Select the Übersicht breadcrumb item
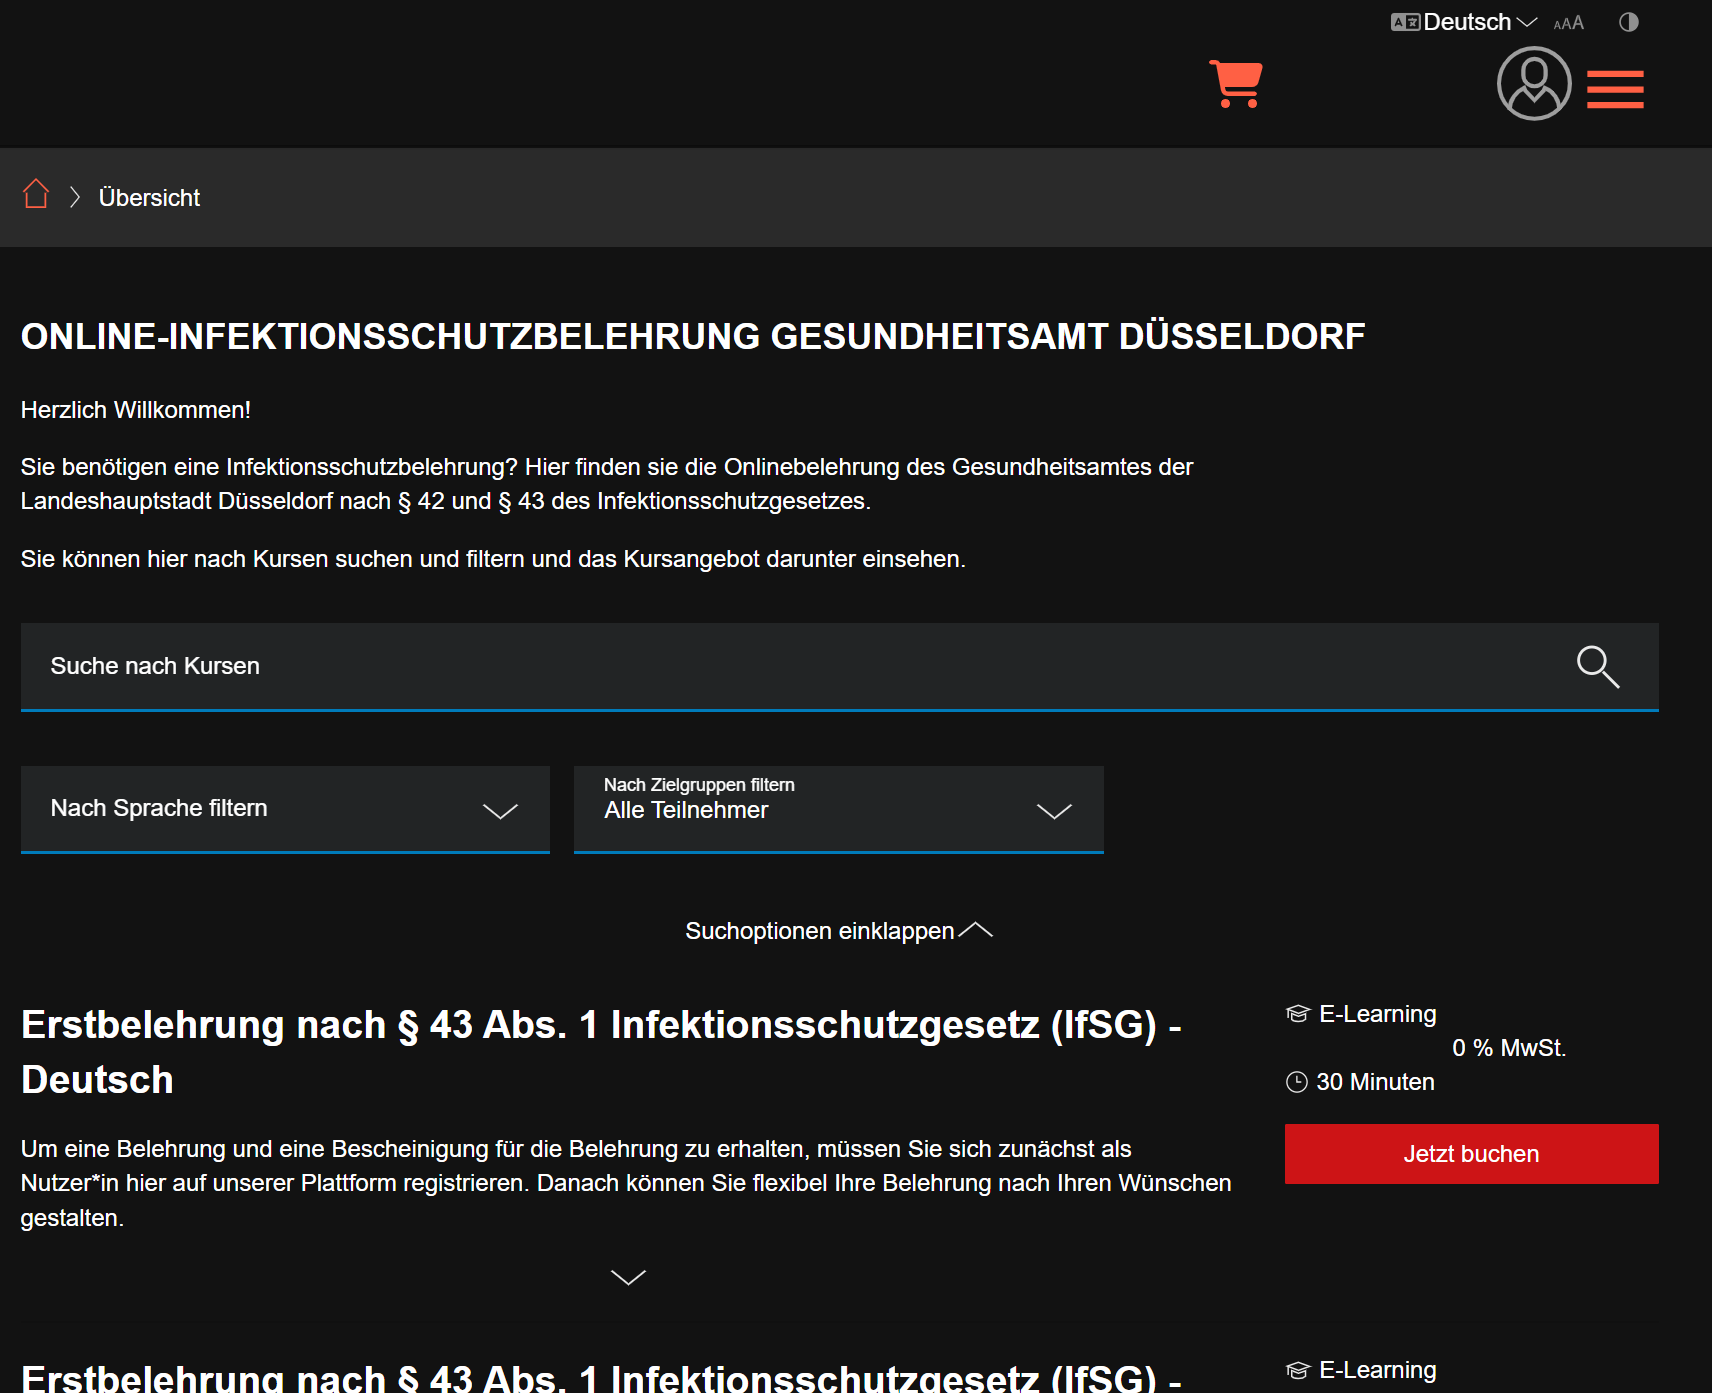Image resolution: width=1712 pixels, height=1393 pixels. 149,198
